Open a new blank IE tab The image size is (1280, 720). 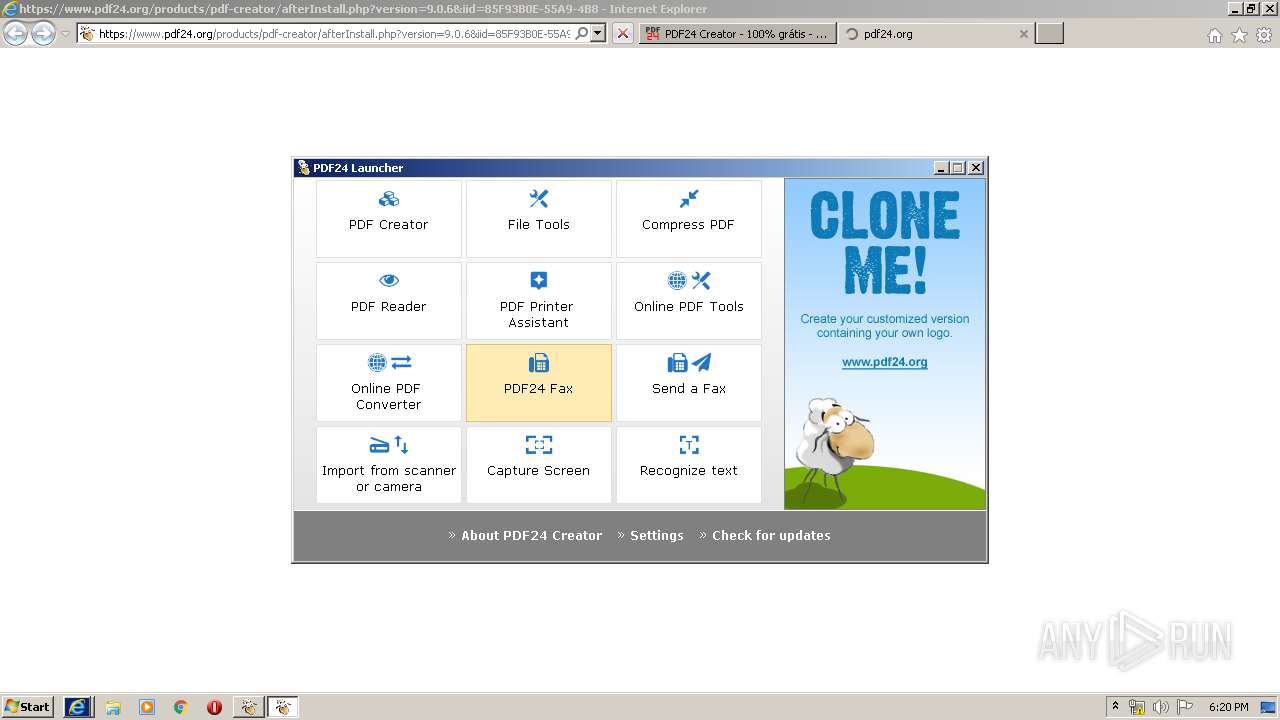click(x=1049, y=34)
